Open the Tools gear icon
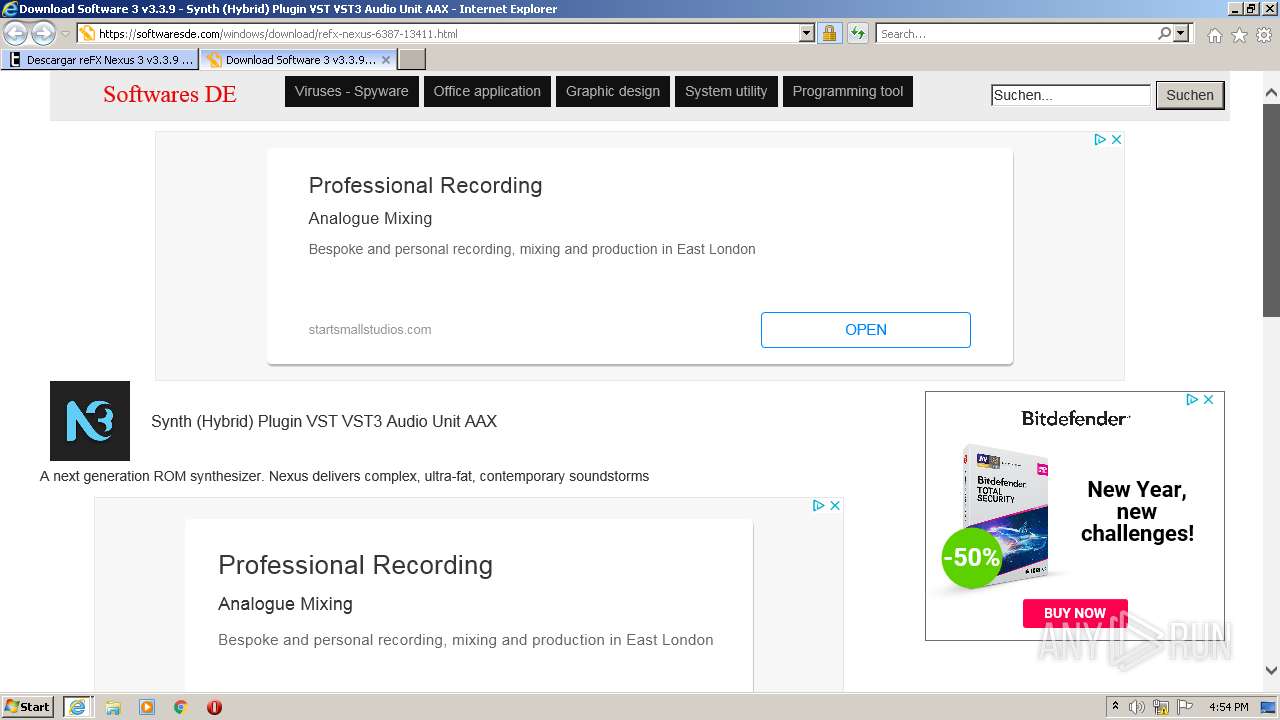Viewport: 1280px width, 720px height. [x=1264, y=35]
